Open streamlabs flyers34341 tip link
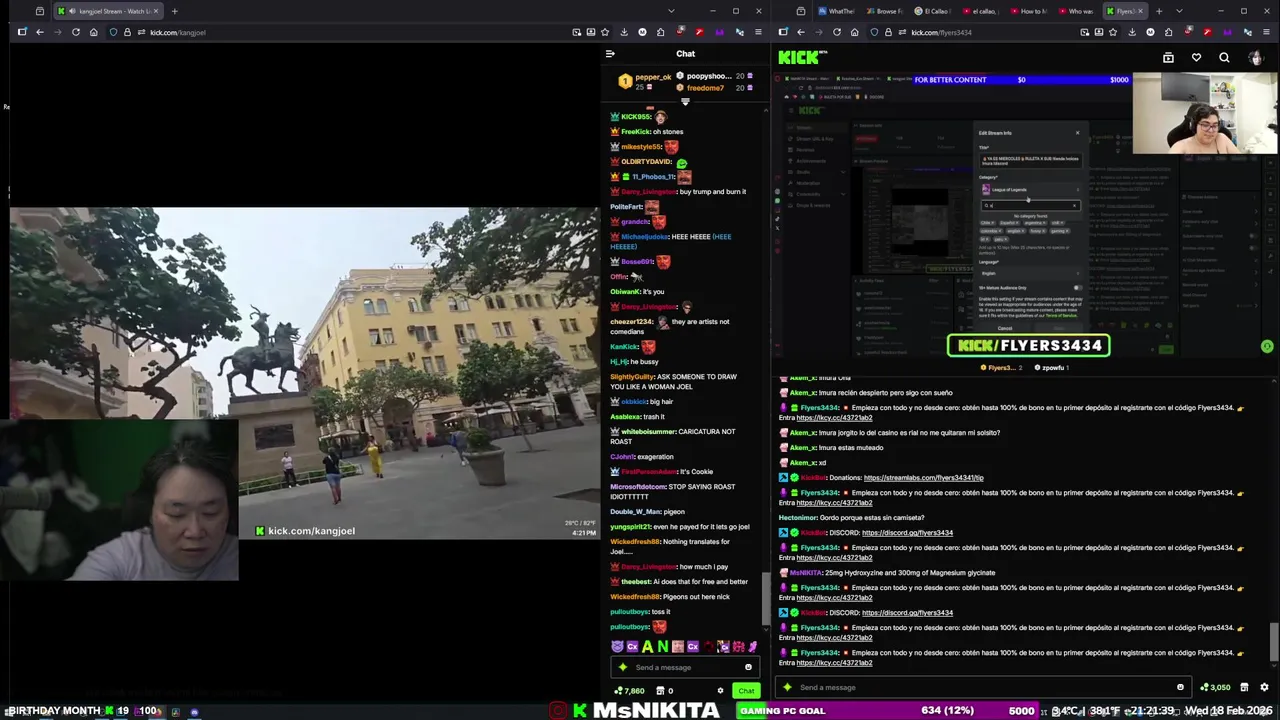The image size is (1280, 720). tap(923, 477)
